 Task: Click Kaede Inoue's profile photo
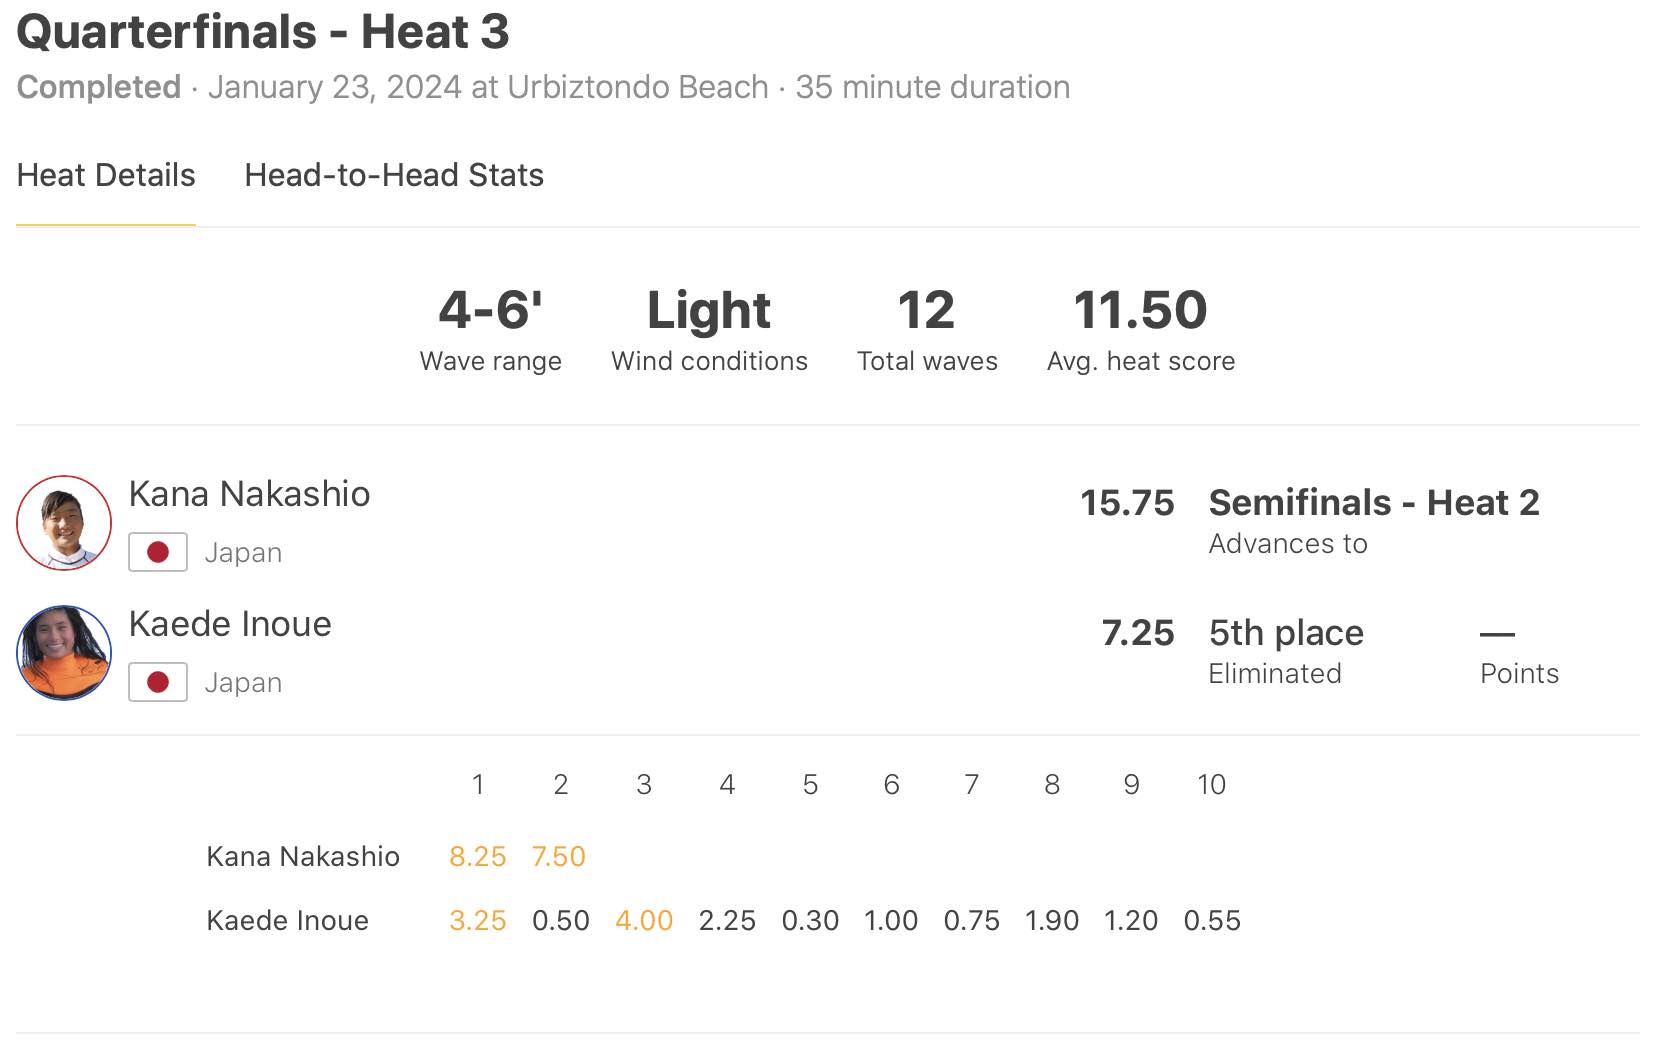pyautogui.click(x=64, y=653)
